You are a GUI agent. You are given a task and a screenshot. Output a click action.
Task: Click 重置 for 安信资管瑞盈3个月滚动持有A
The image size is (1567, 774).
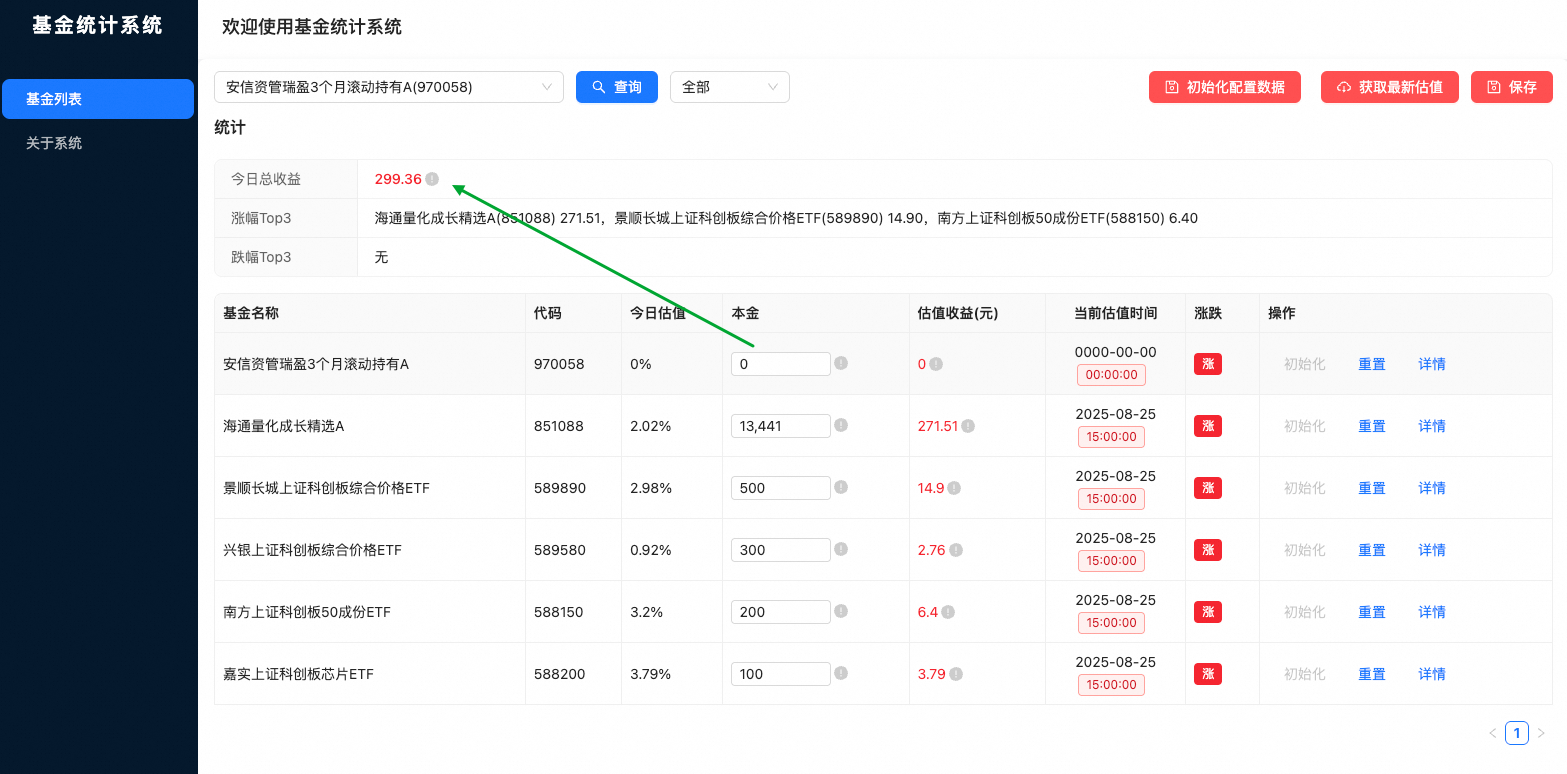point(1372,364)
